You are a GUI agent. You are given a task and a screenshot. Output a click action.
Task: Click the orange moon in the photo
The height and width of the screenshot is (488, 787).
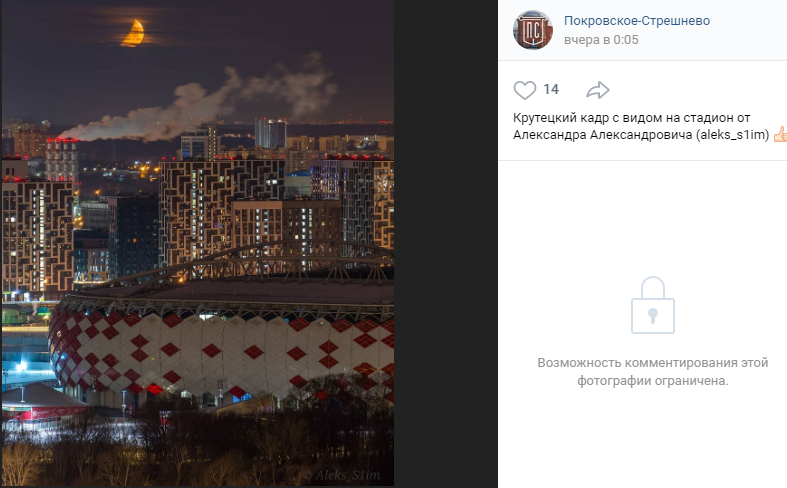pos(134,33)
